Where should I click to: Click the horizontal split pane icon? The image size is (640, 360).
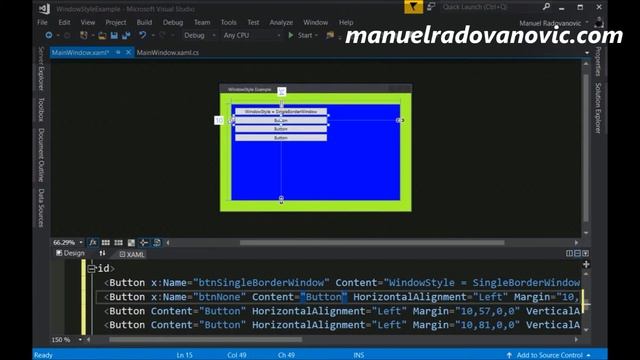click(x=578, y=253)
